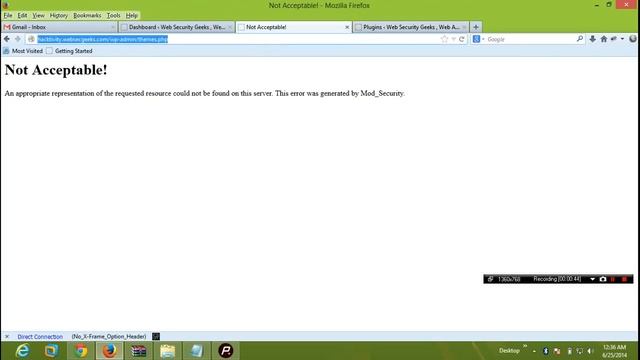Open the View menu
Viewport: 640px width, 360px height.
38,16
